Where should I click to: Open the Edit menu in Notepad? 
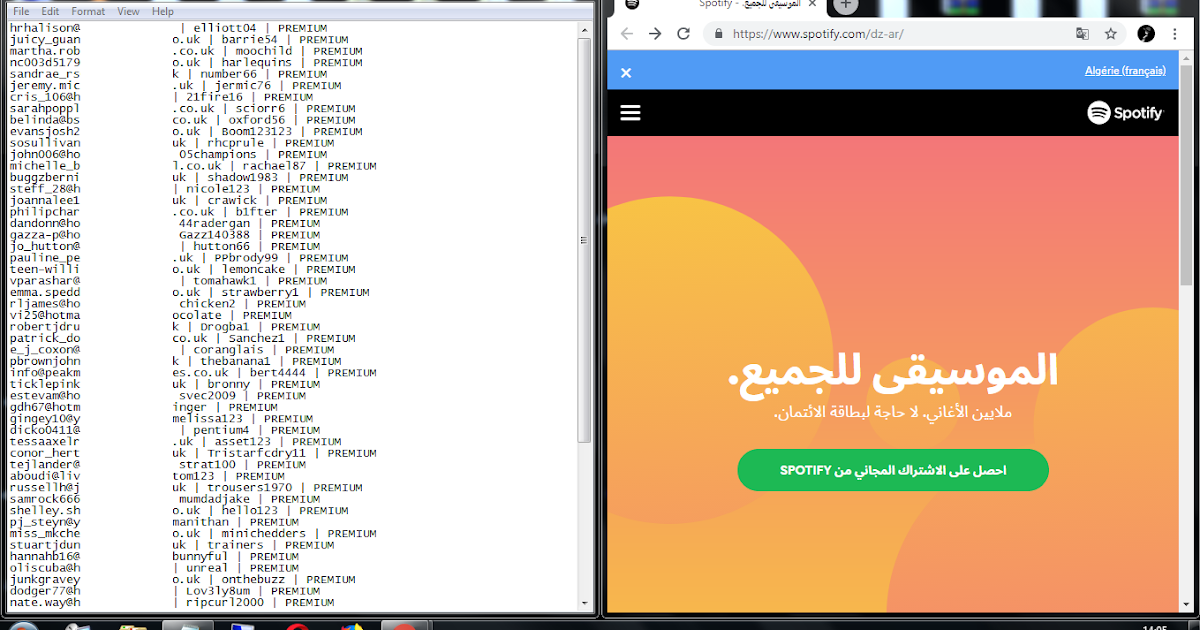click(51, 11)
